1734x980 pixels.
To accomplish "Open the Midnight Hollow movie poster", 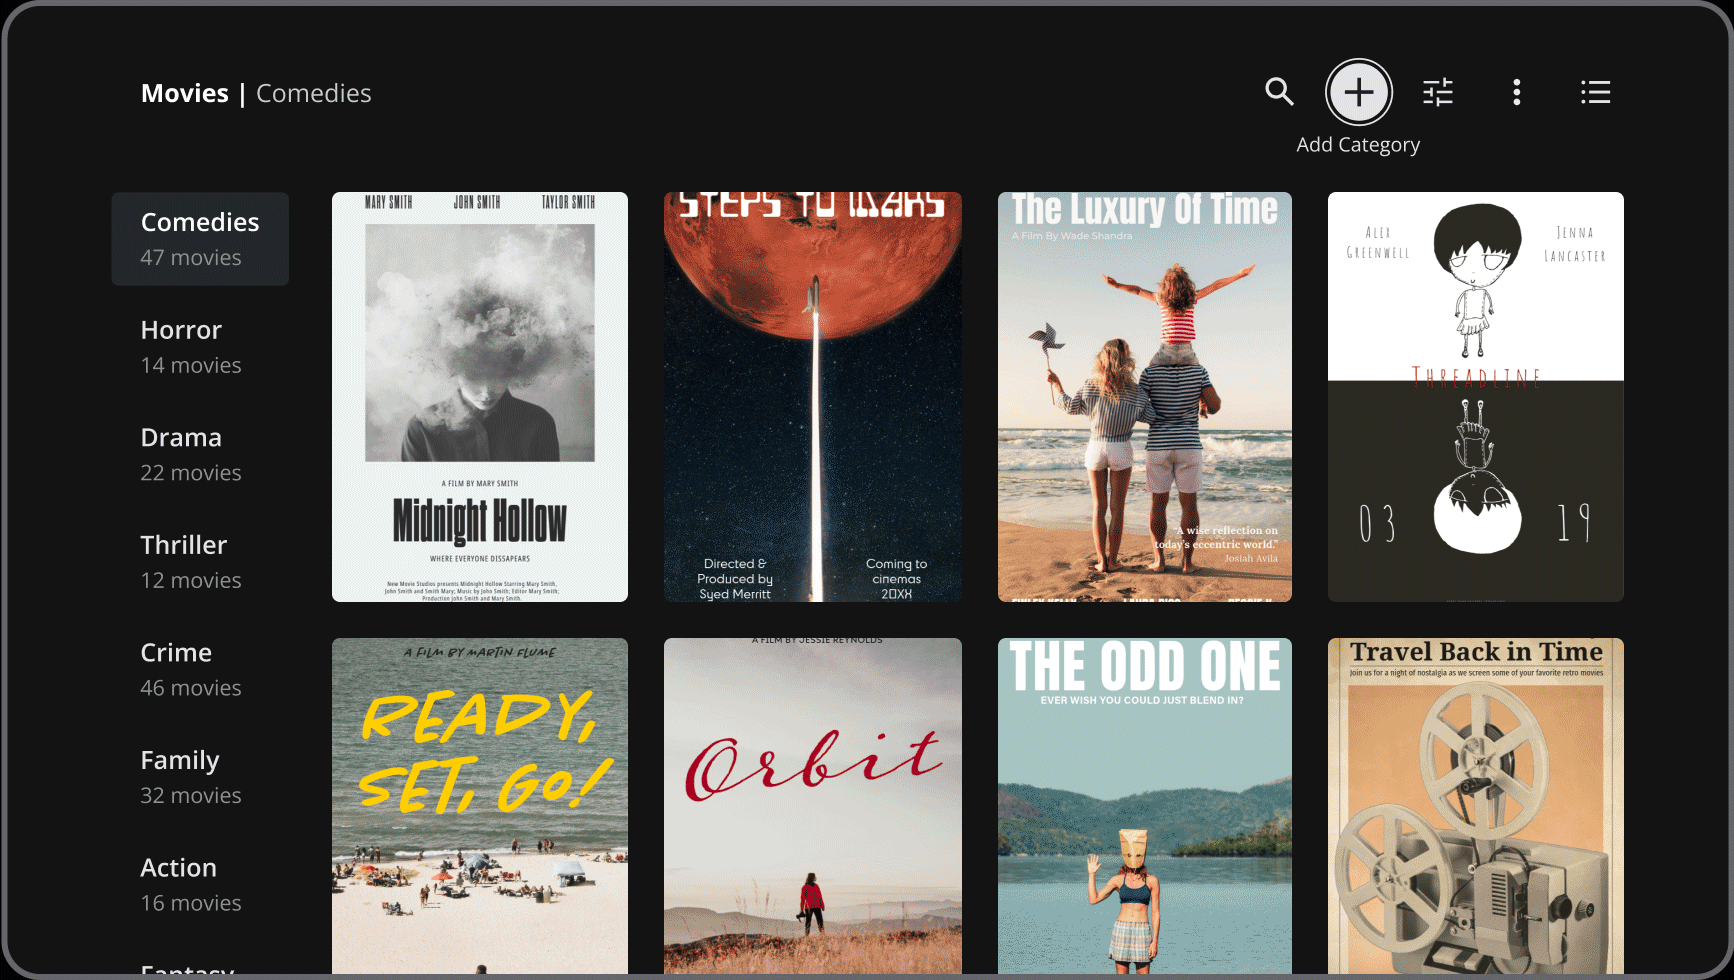I will coord(480,397).
